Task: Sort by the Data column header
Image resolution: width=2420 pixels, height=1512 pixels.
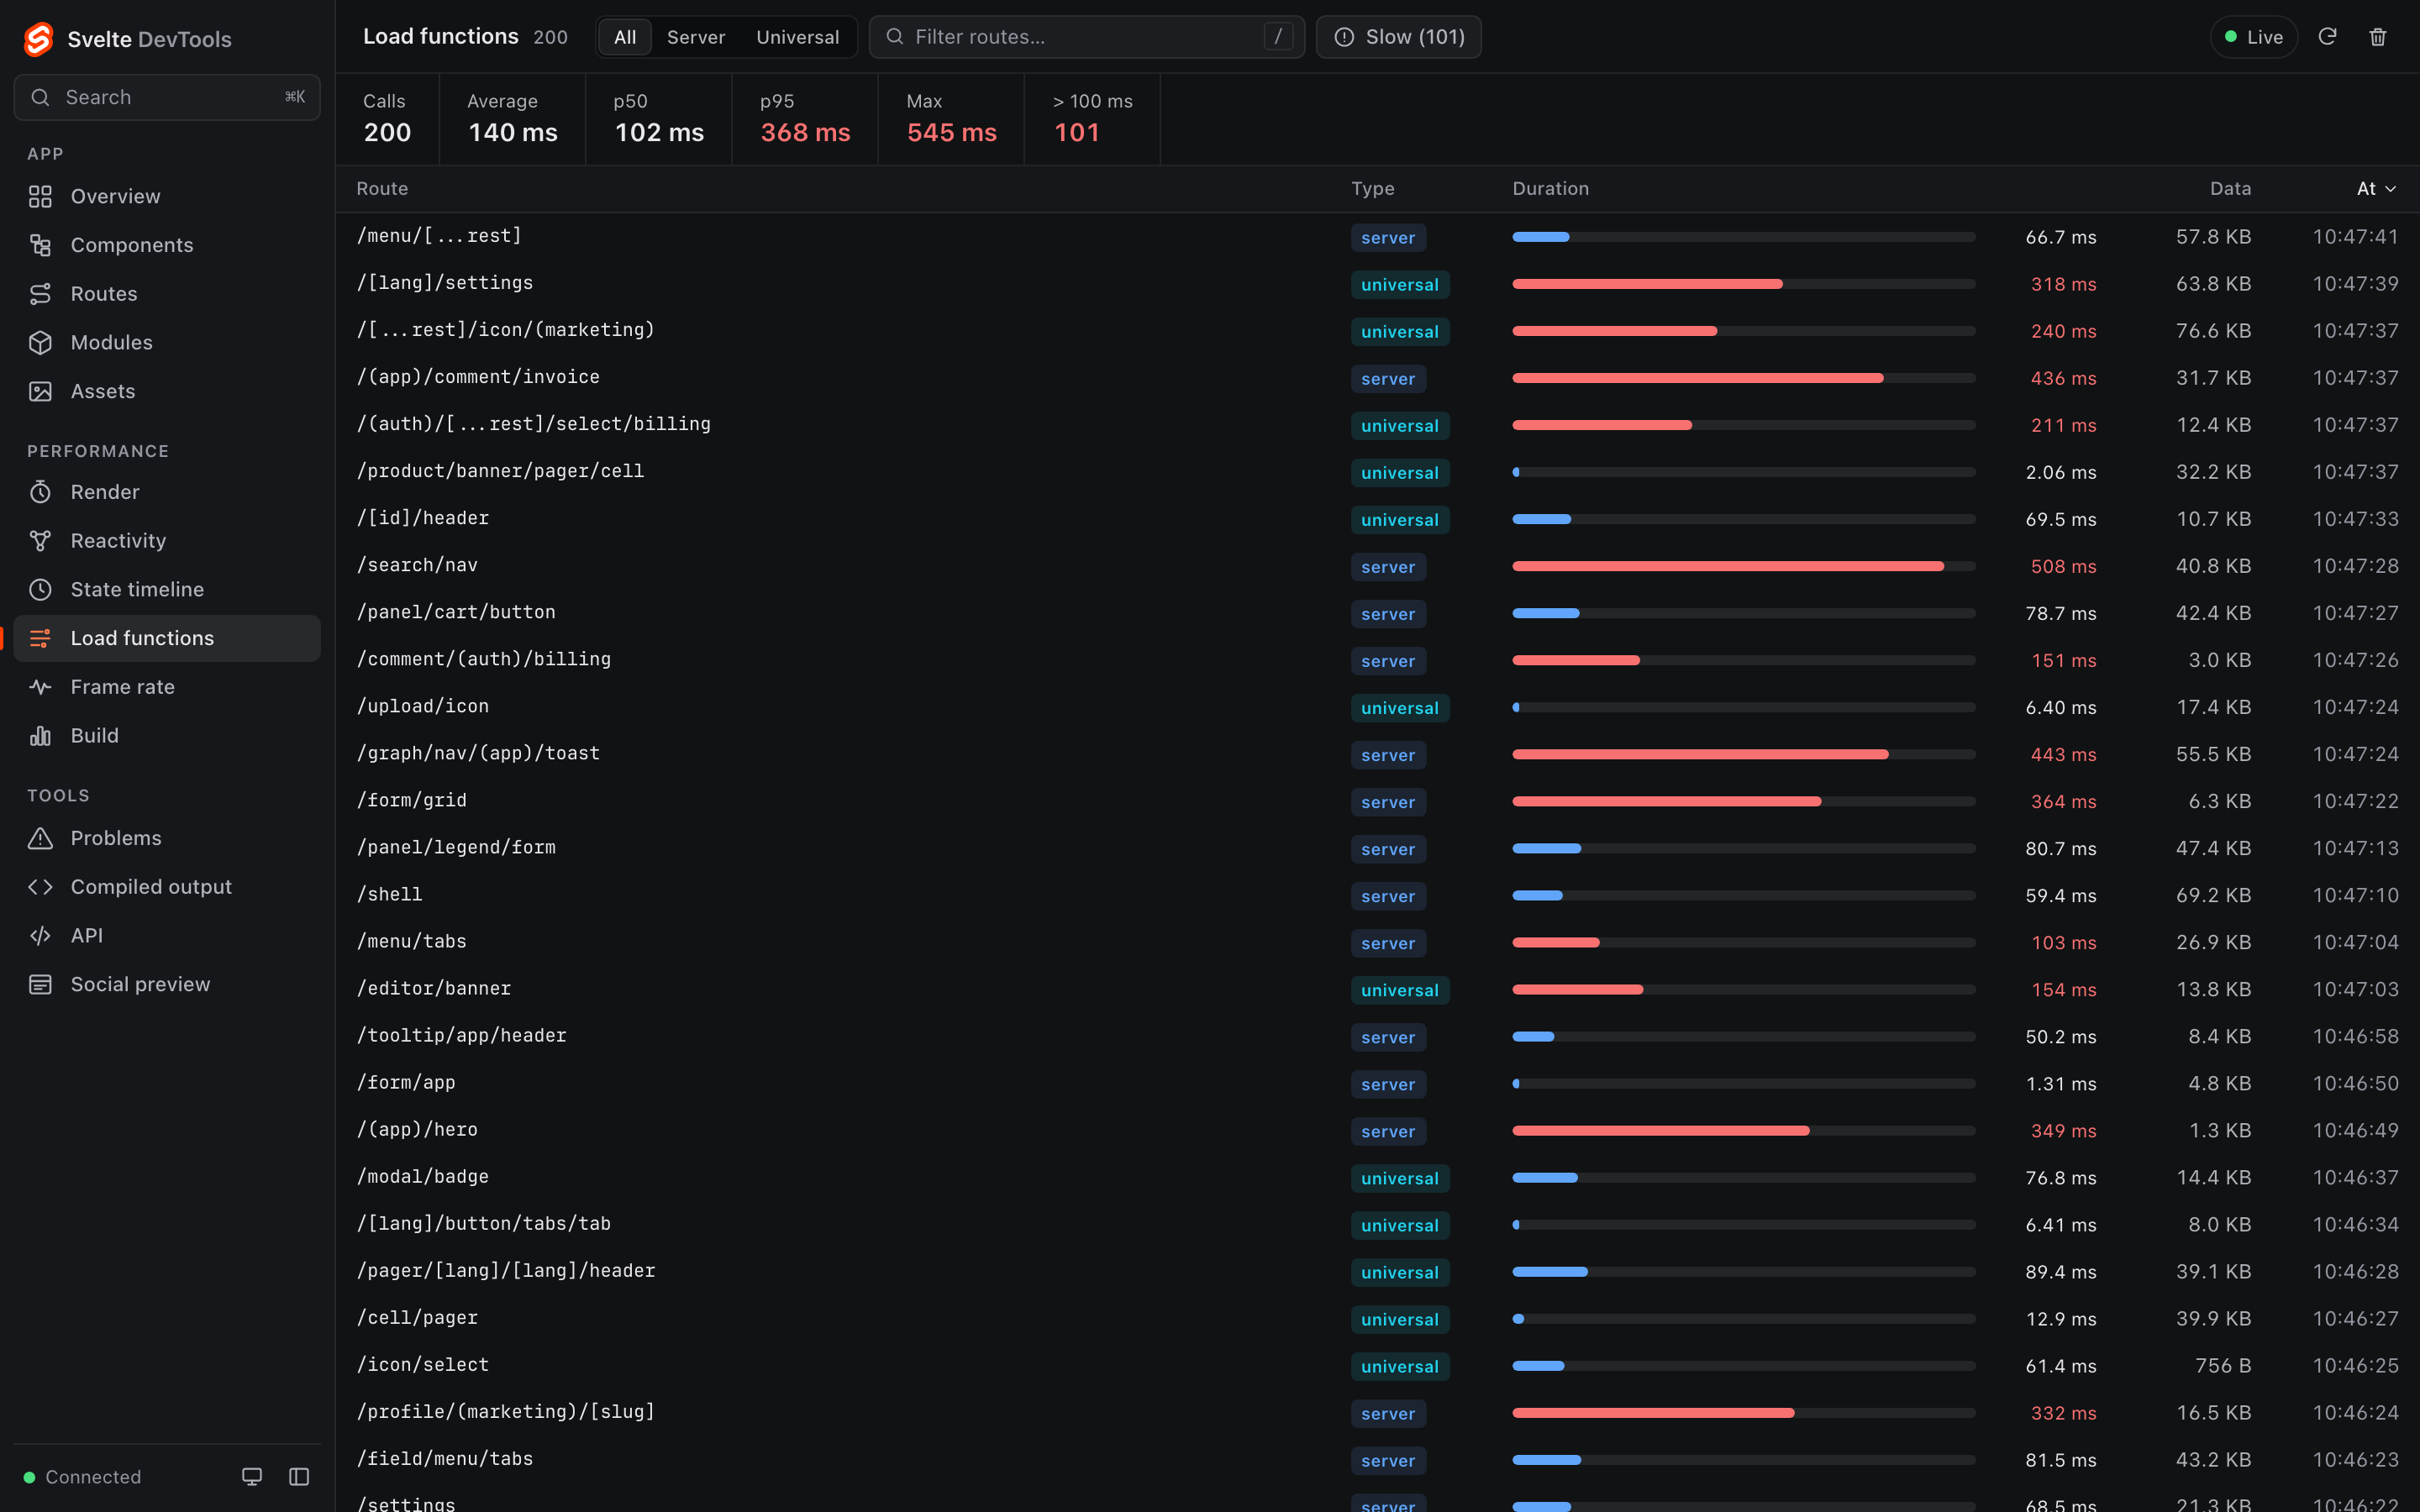Action: click(x=2230, y=189)
